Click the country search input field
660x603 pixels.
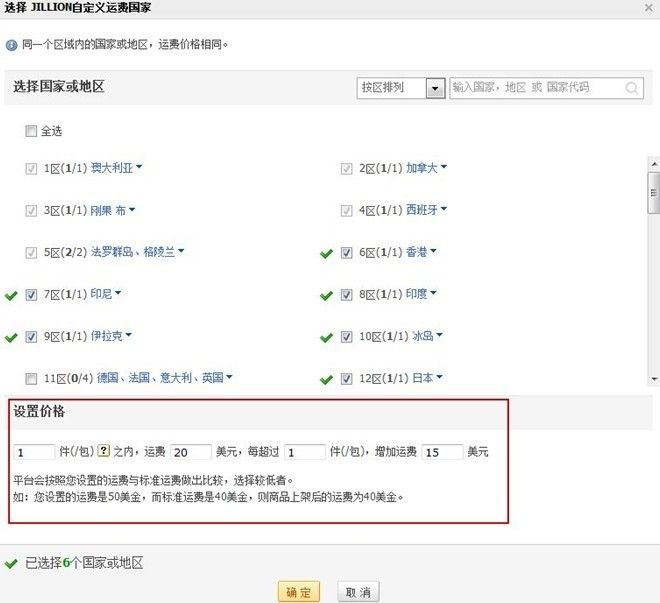point(546,88)
